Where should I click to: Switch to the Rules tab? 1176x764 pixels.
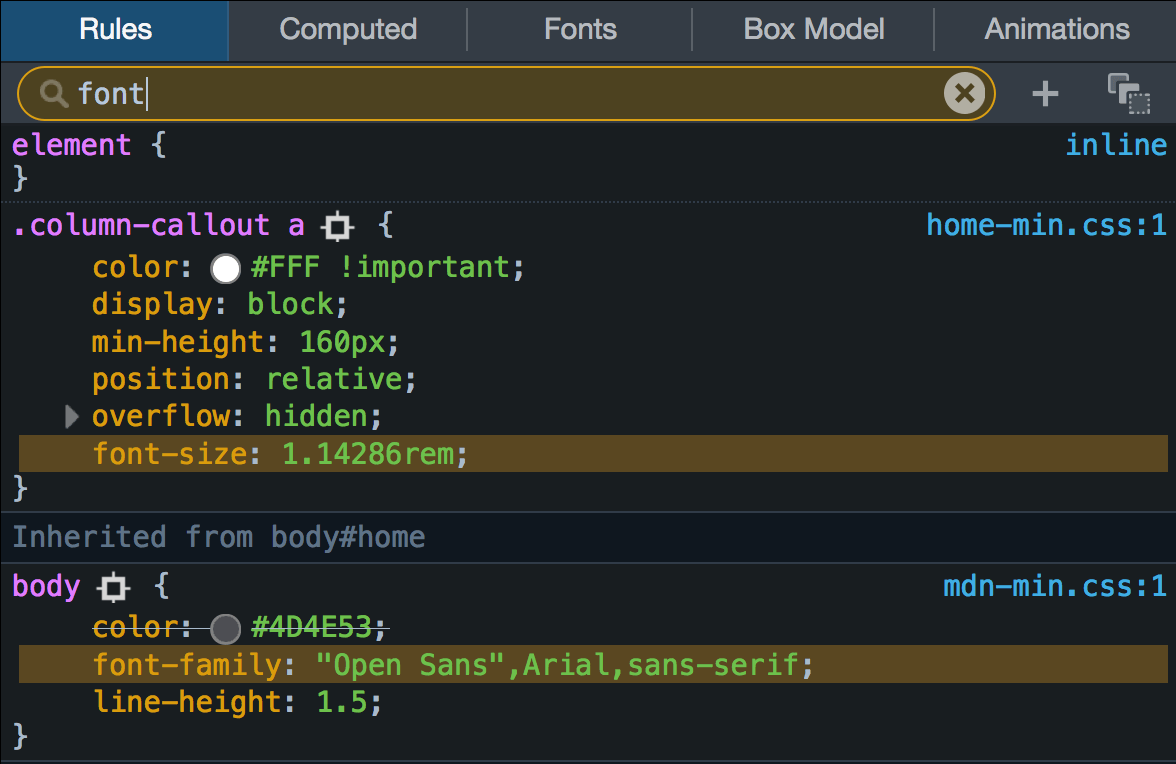tap(116, 30)
